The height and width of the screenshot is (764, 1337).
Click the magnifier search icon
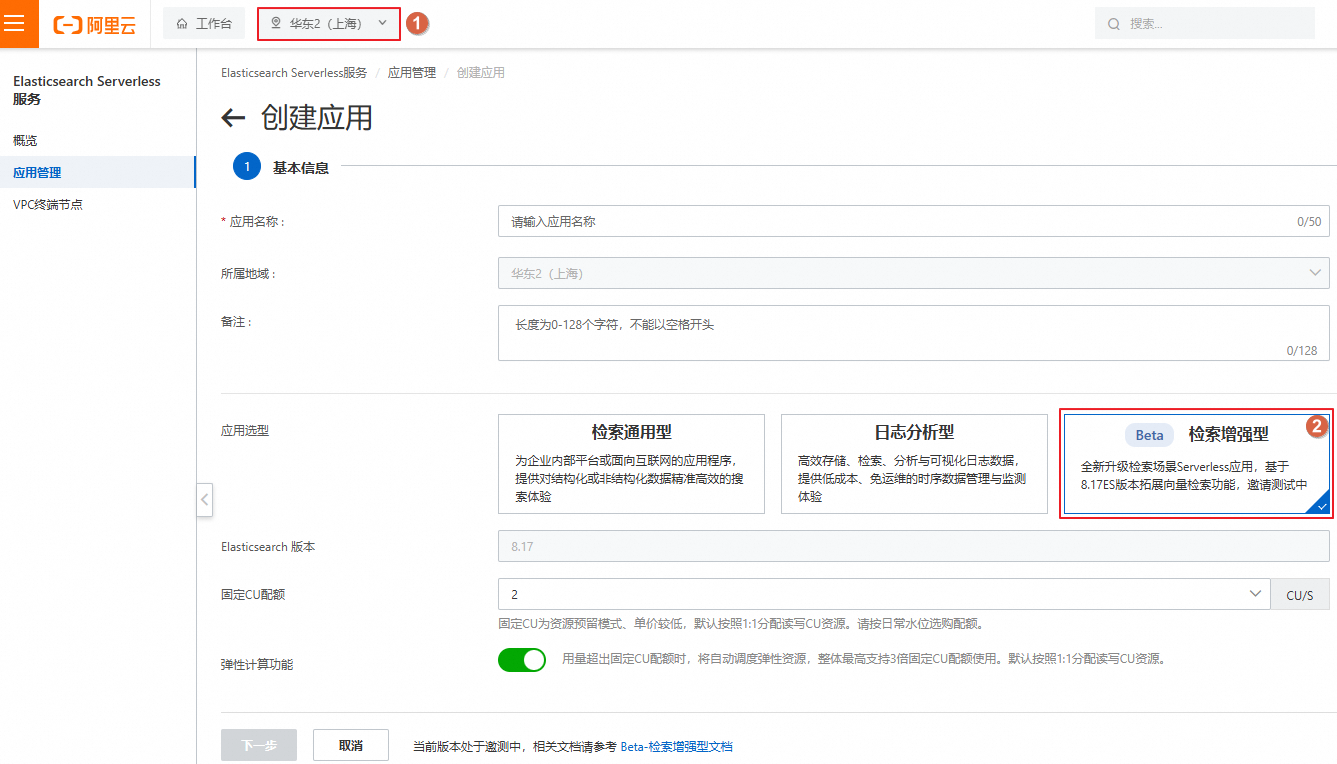1114,24
